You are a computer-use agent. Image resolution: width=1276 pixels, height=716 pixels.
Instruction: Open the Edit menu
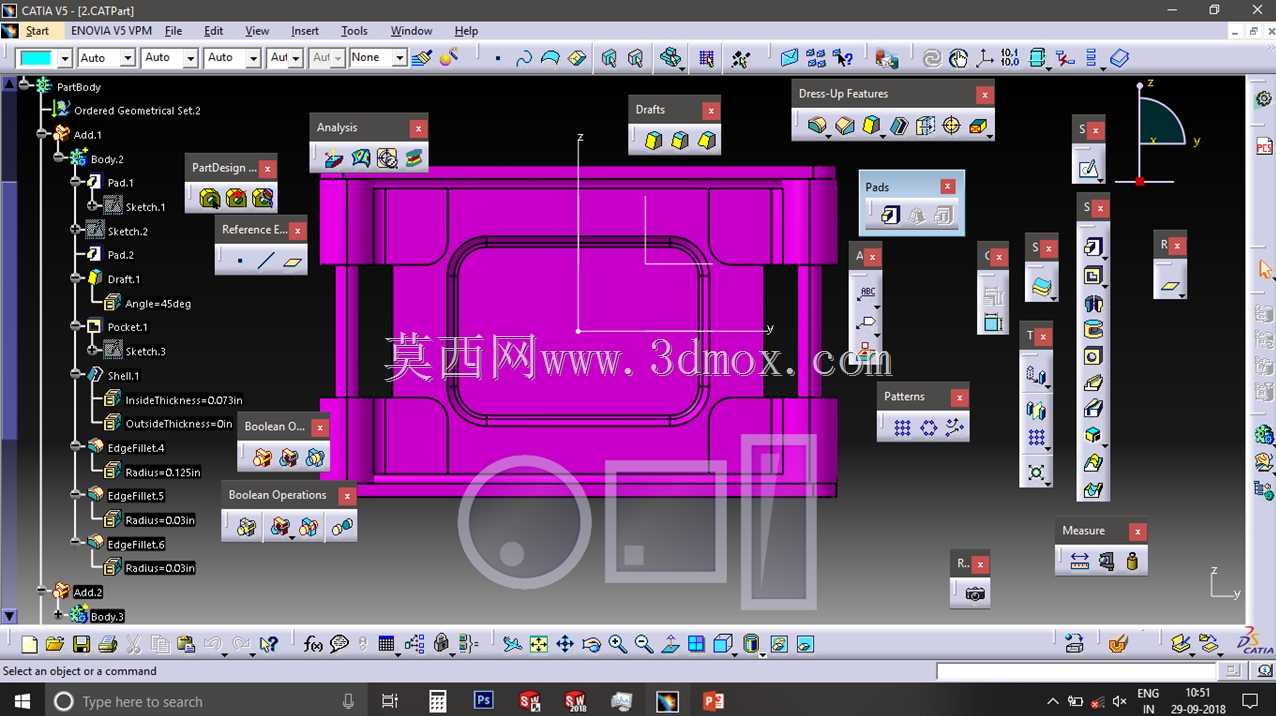coord(214,31)
